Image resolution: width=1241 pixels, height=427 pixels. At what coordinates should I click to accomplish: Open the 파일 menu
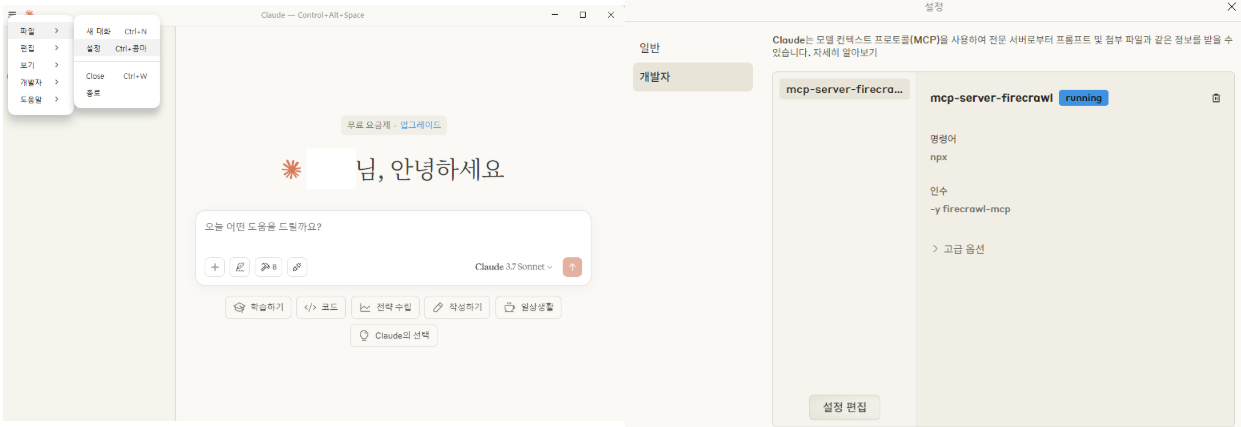(x=40, y=31)
